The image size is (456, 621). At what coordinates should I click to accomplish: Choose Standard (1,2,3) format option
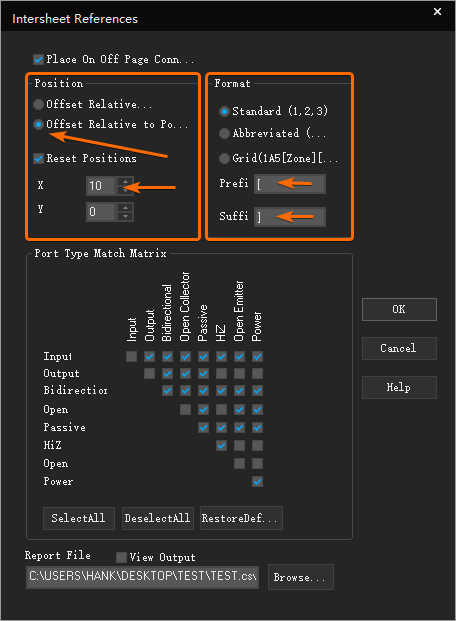point(224,112)
